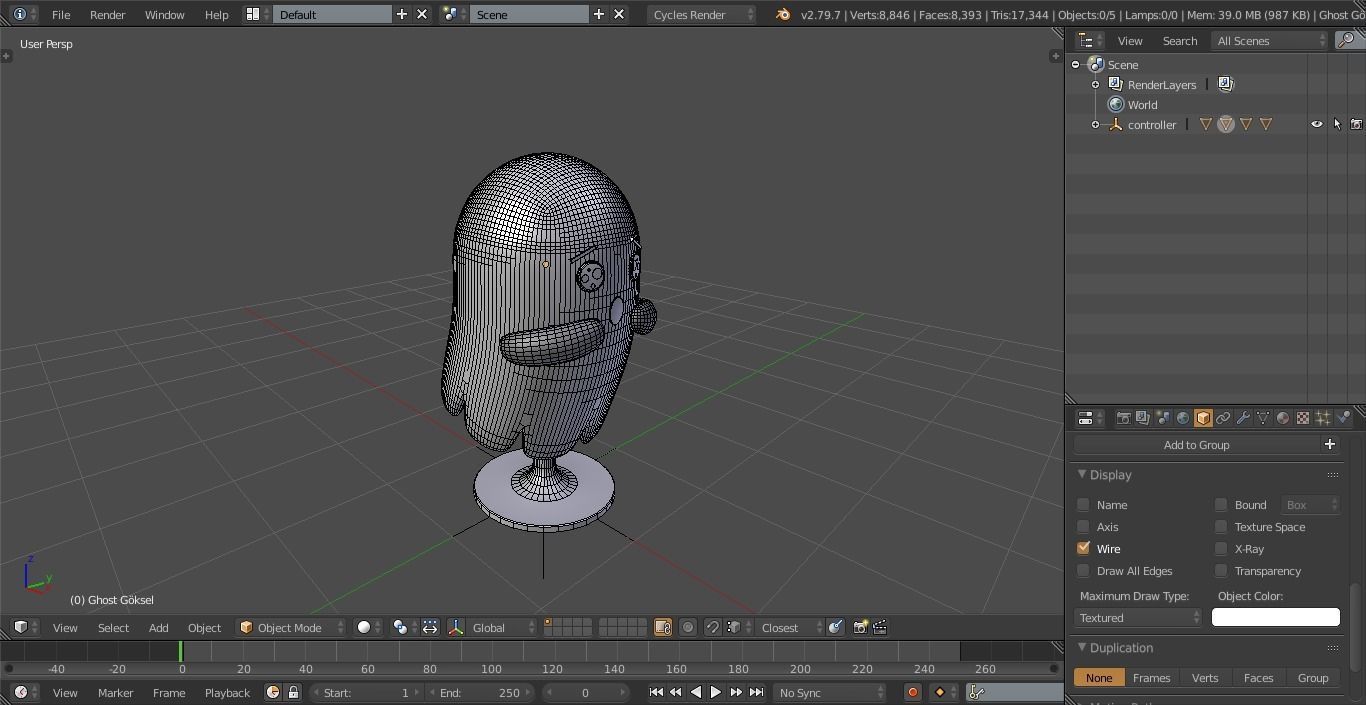
Task: Click the OpenGL render animation clapper icon
Action: [x=880, y=627]
